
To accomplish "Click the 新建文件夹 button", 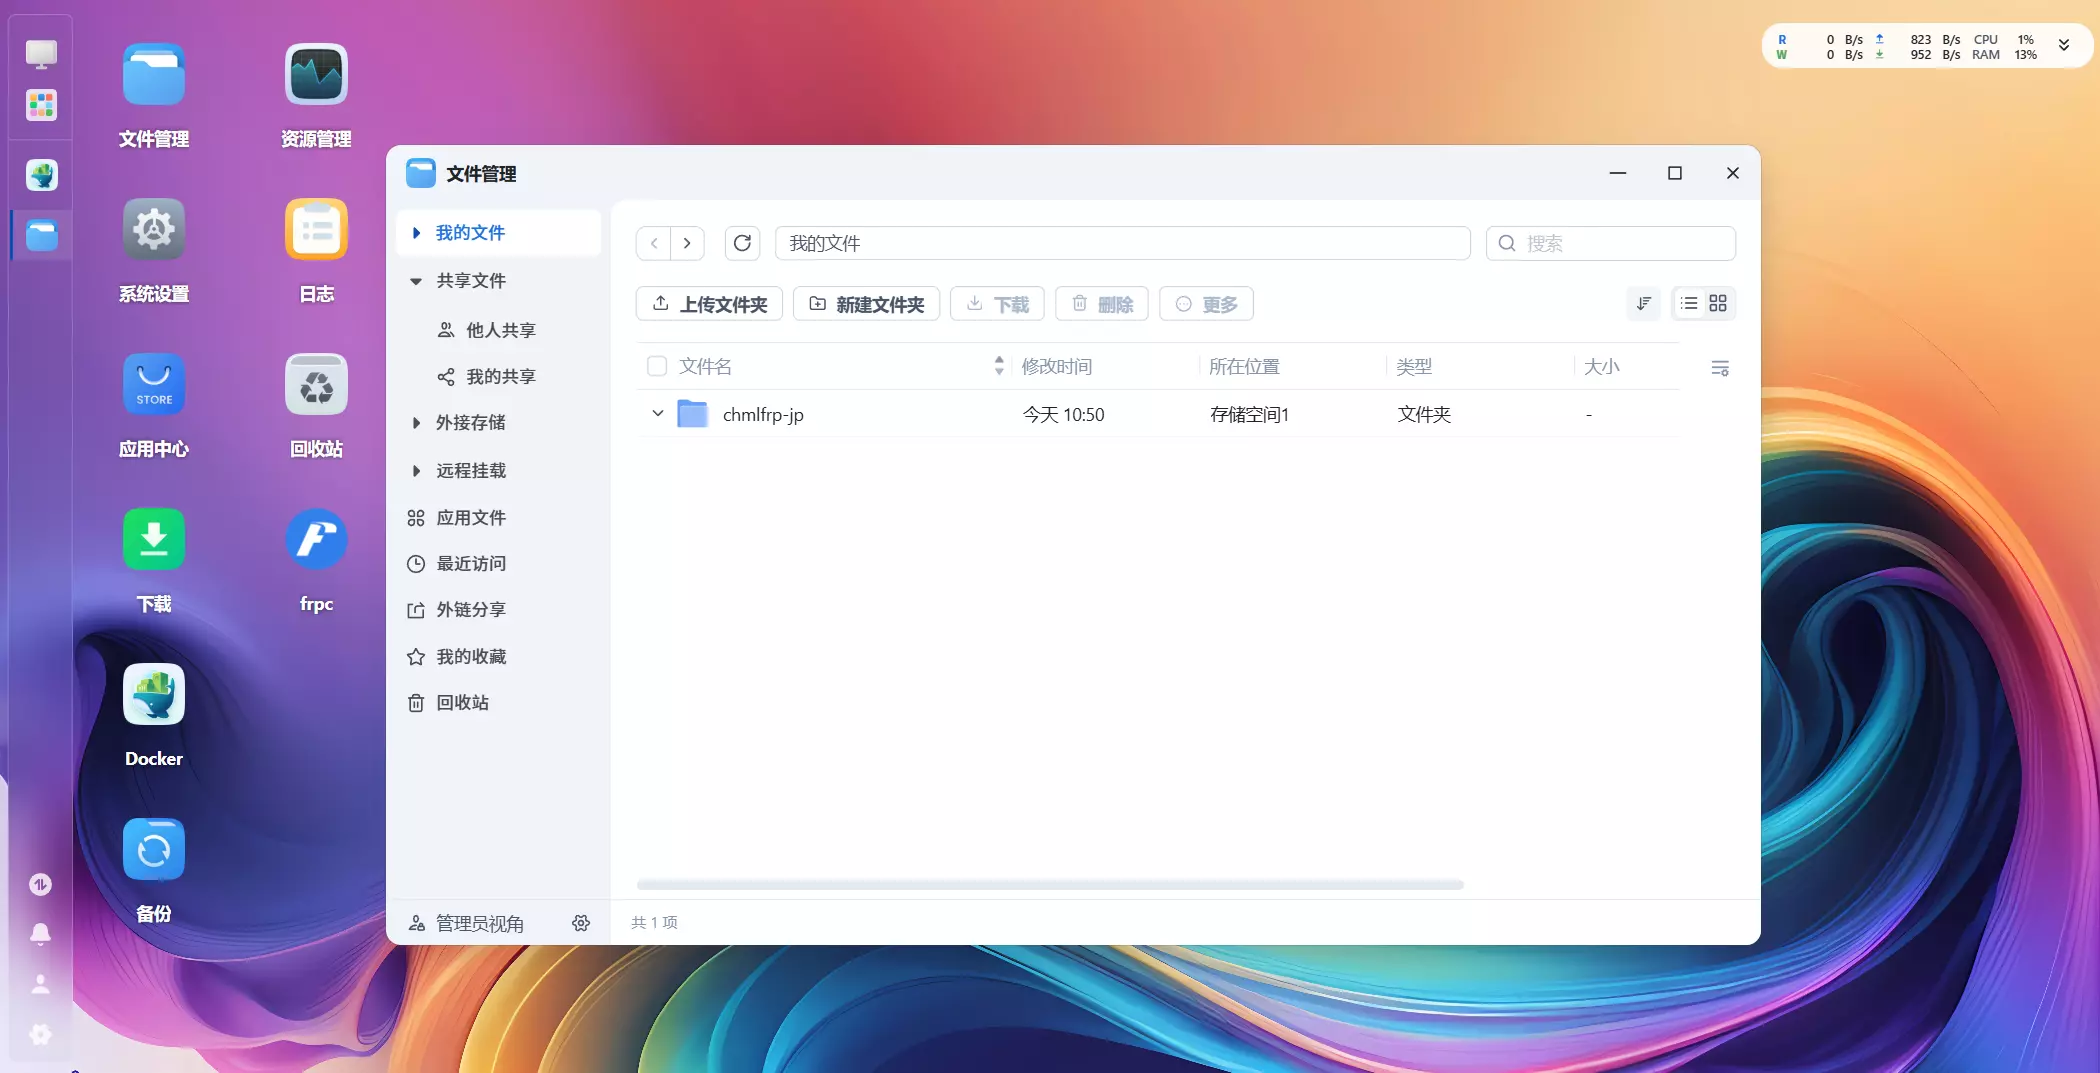I will [866, 304].
